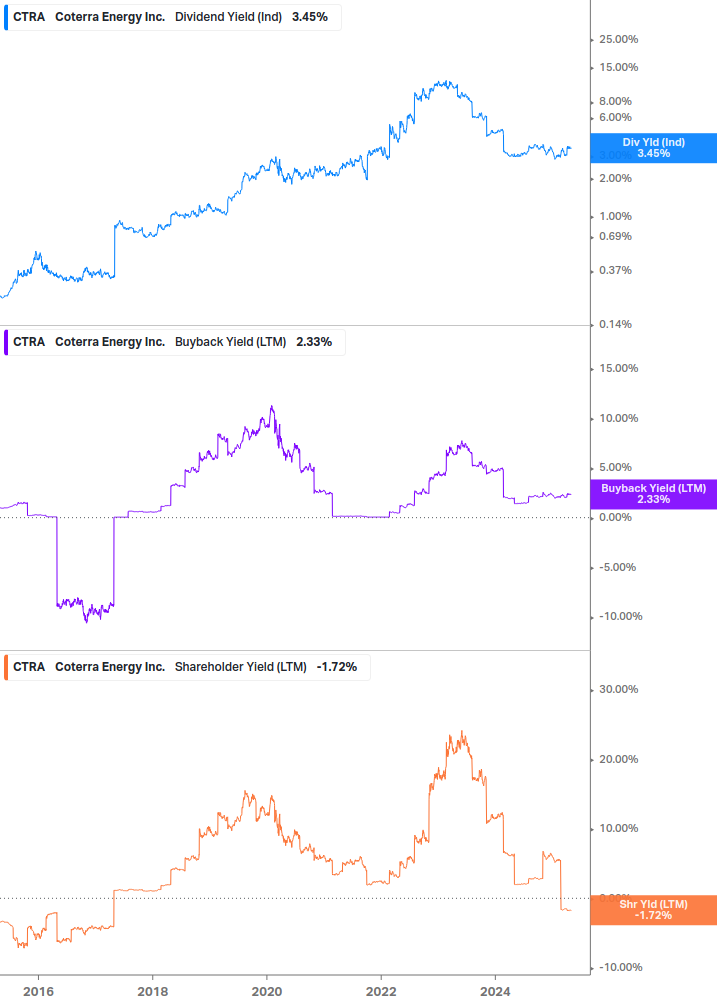This screenshot has height=1005, width=717.
Task: Click the Shareholder Yield (LTM) legend label
Action: click(240, 667)
